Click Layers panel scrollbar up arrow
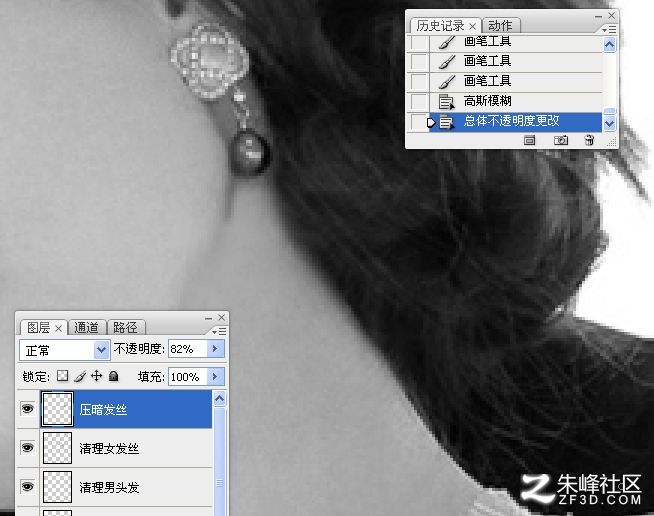Image resolution: width=654 pixels, height=516 pixels. coord(219,399)
